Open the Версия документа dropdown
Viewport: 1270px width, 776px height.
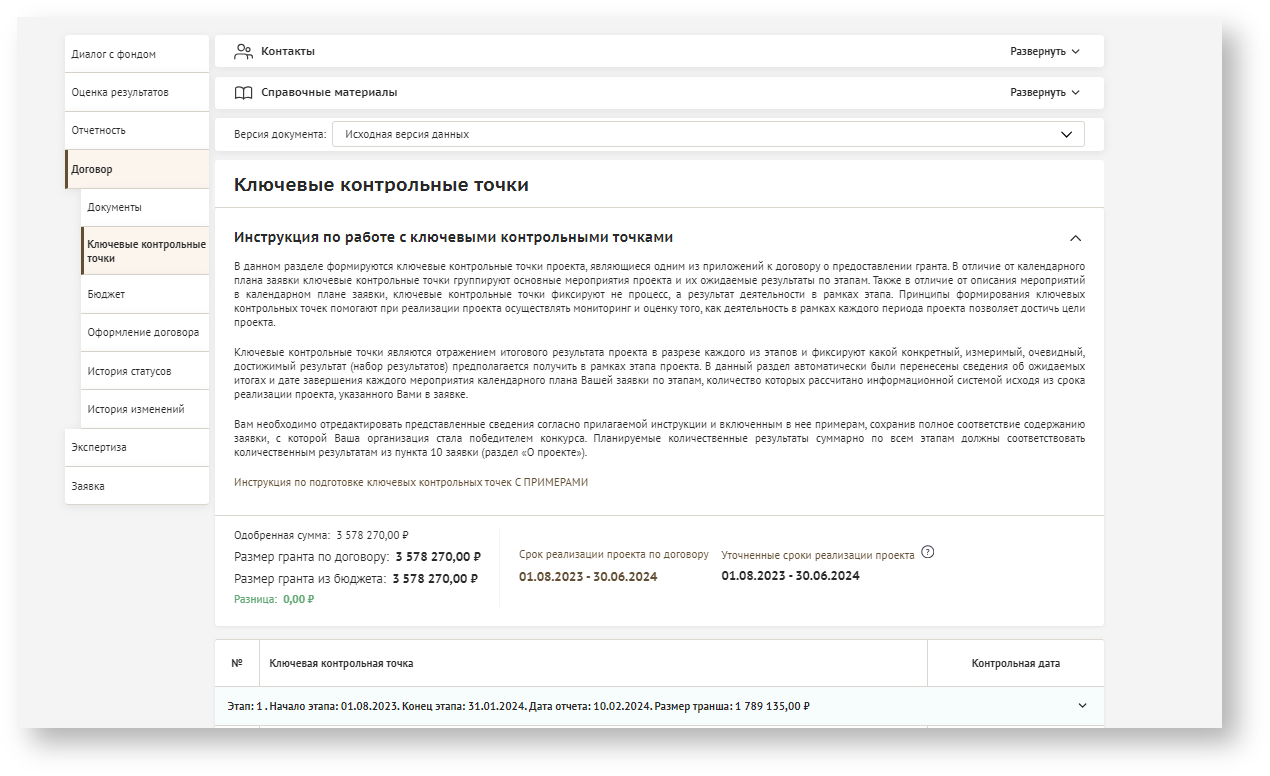coord(707,134)
